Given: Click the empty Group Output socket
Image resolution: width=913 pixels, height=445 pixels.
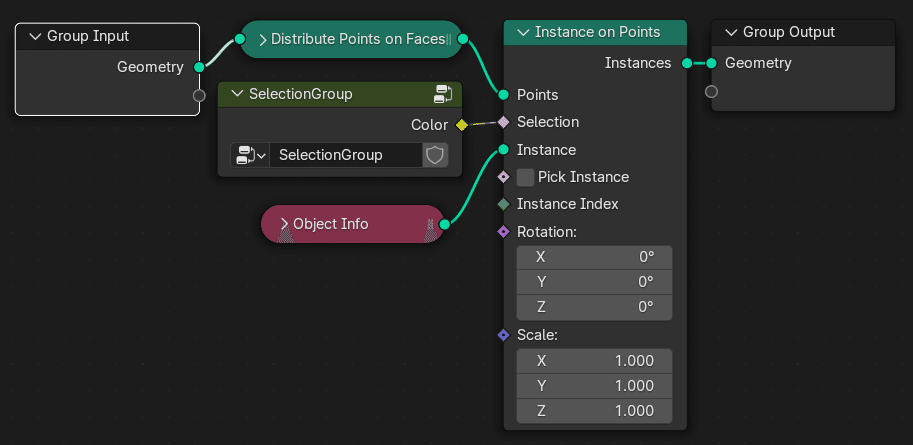Looking at the screenshot, I should [711, 92].
